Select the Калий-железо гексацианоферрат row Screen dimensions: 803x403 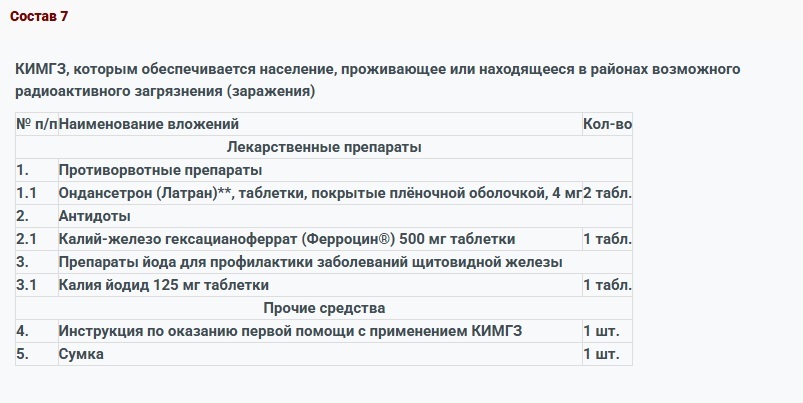pyautogui.click(x=324, y=239)
